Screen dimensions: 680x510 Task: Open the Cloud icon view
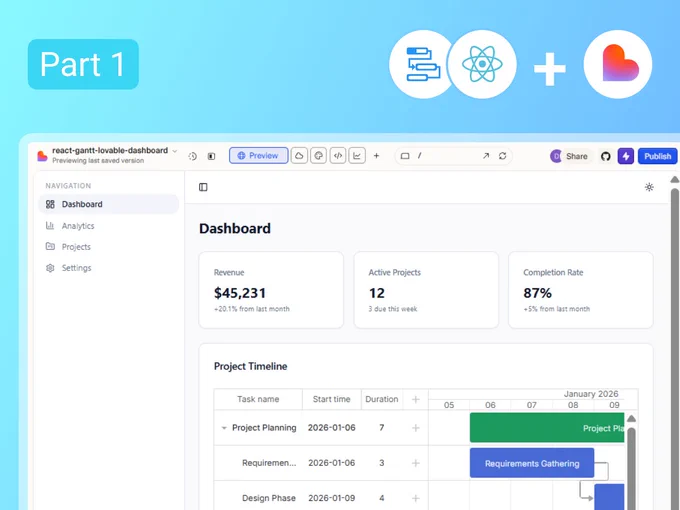(x=299, y=156)
